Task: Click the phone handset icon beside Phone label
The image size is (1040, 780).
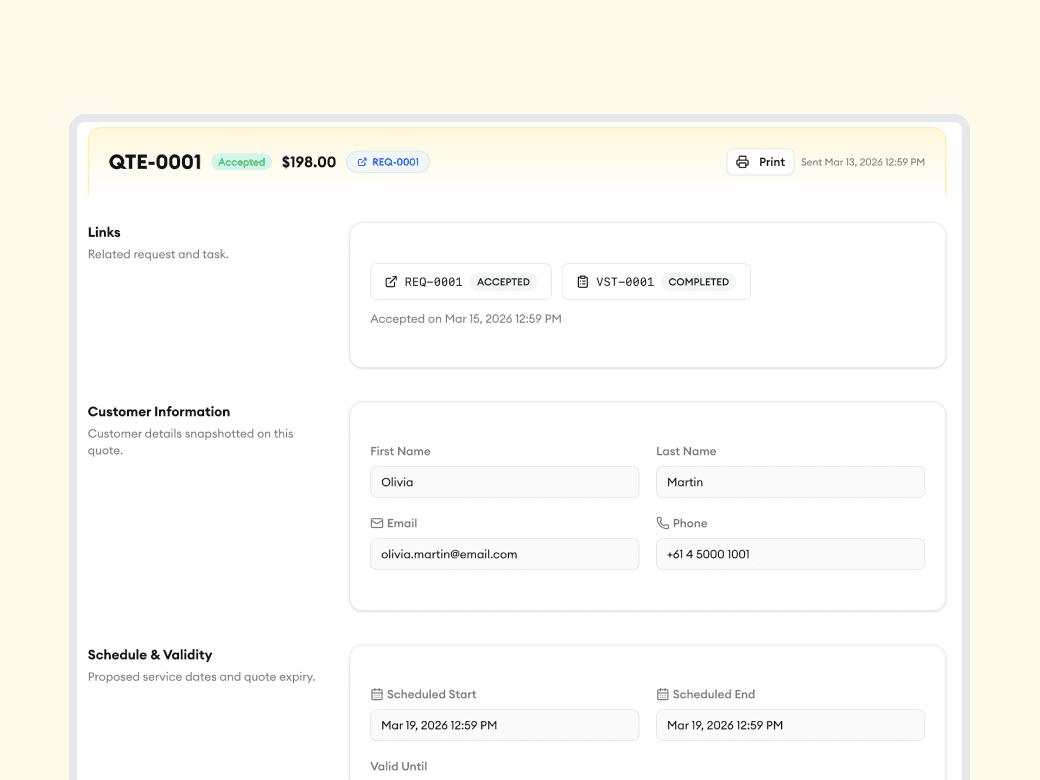Action: tap(662, 523)
